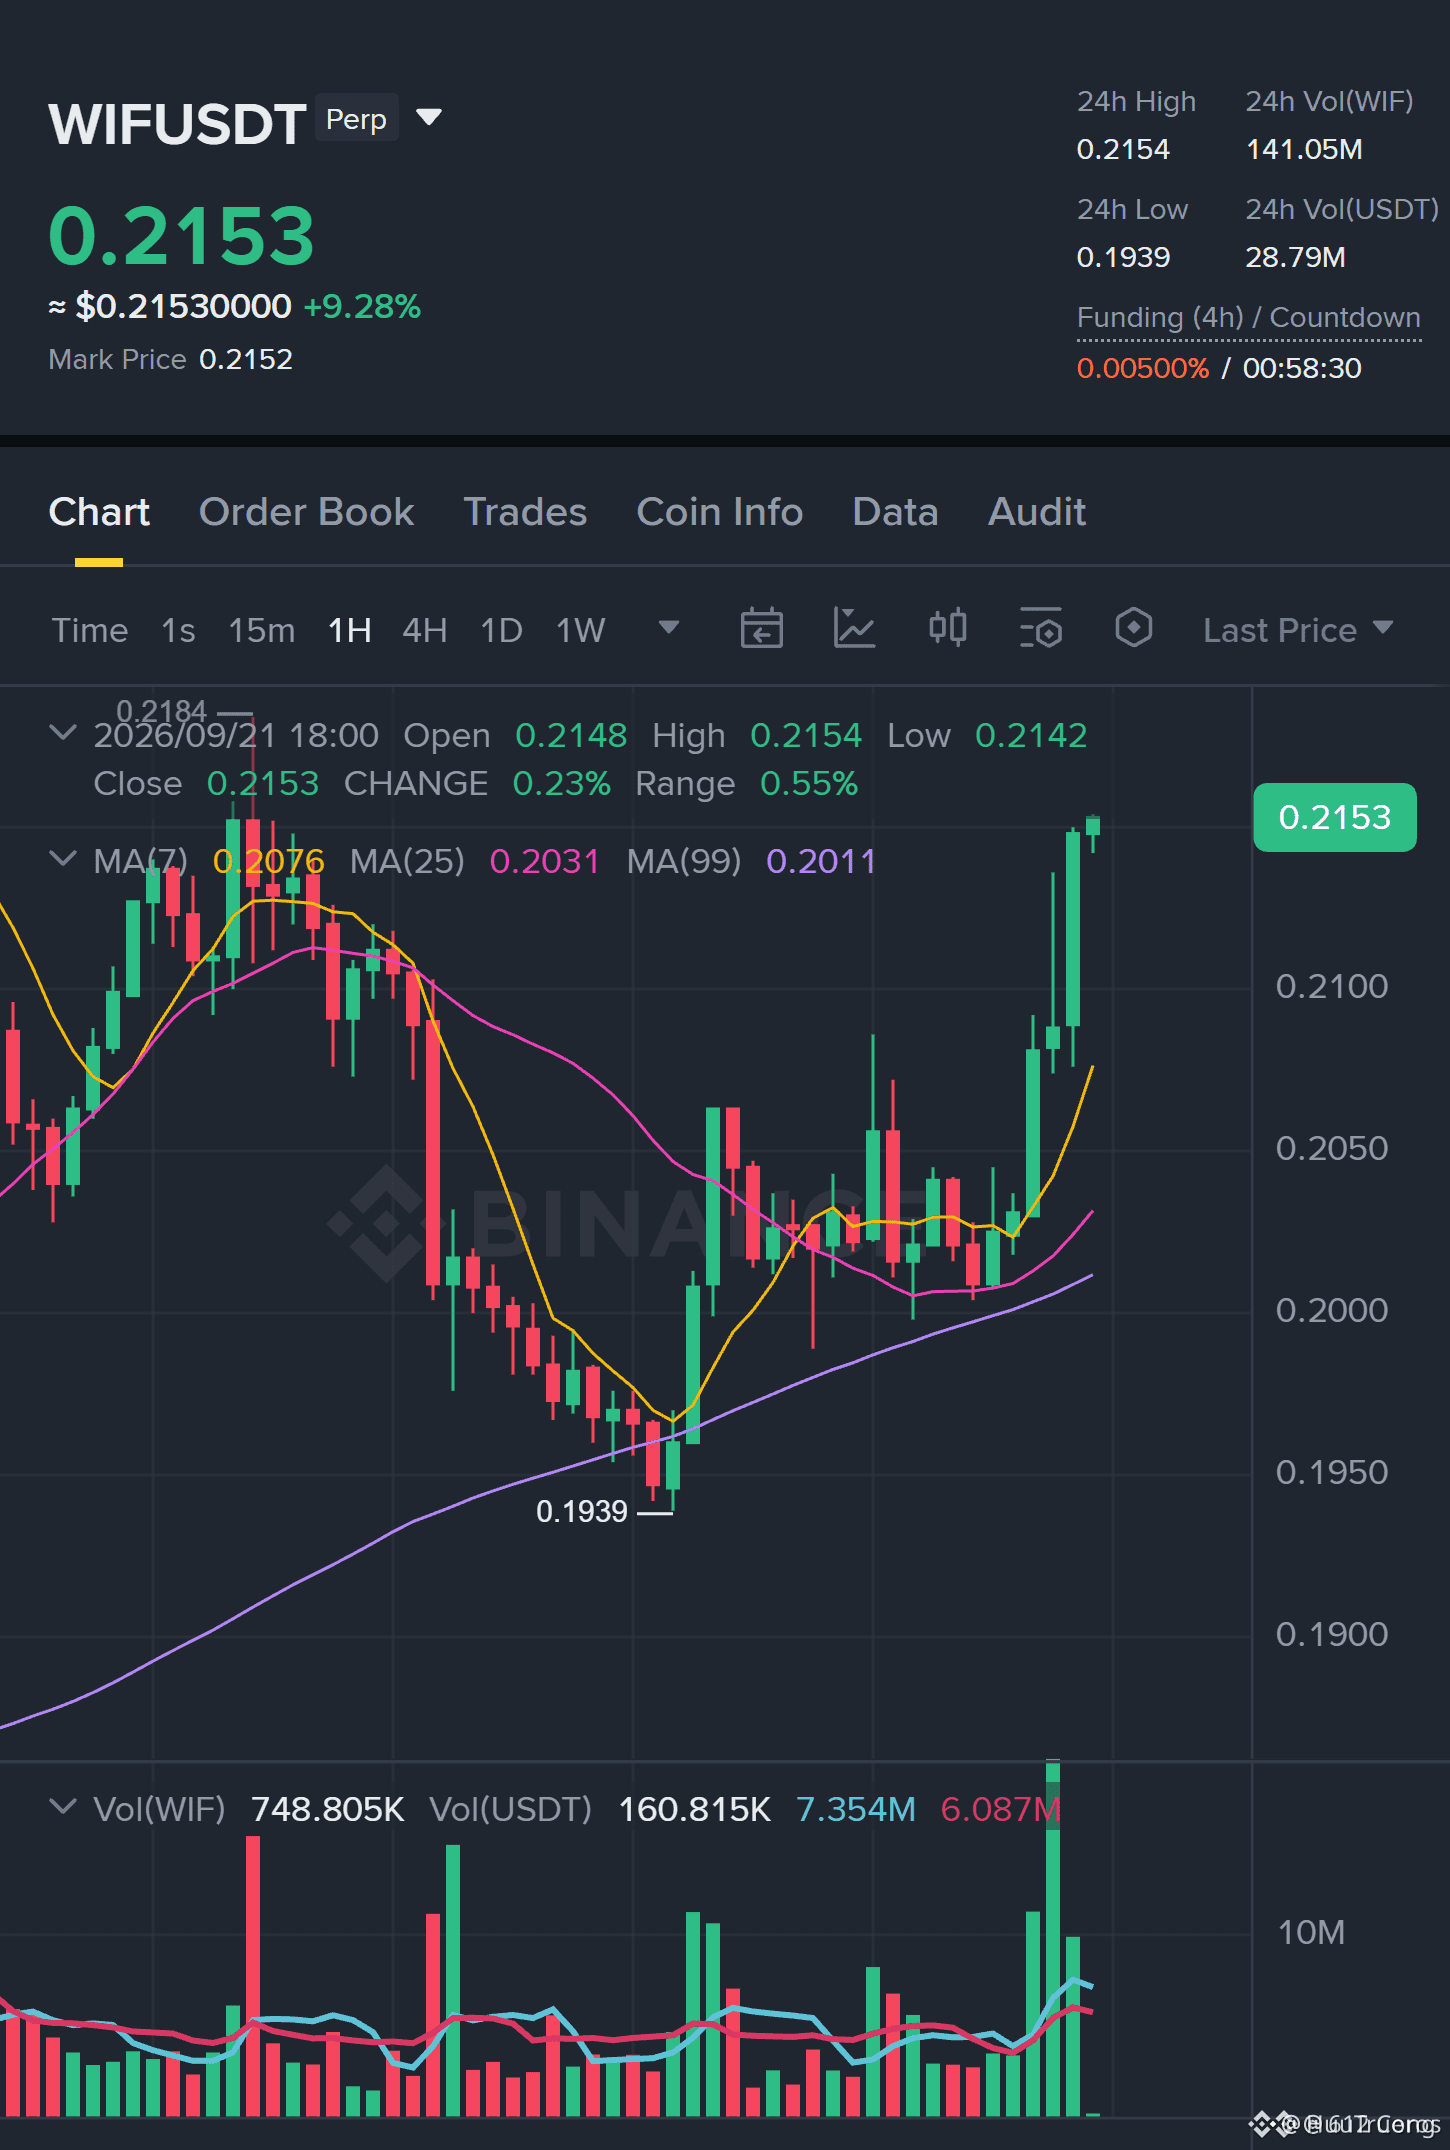Open the Last Price dropdown

point(1298,630)
